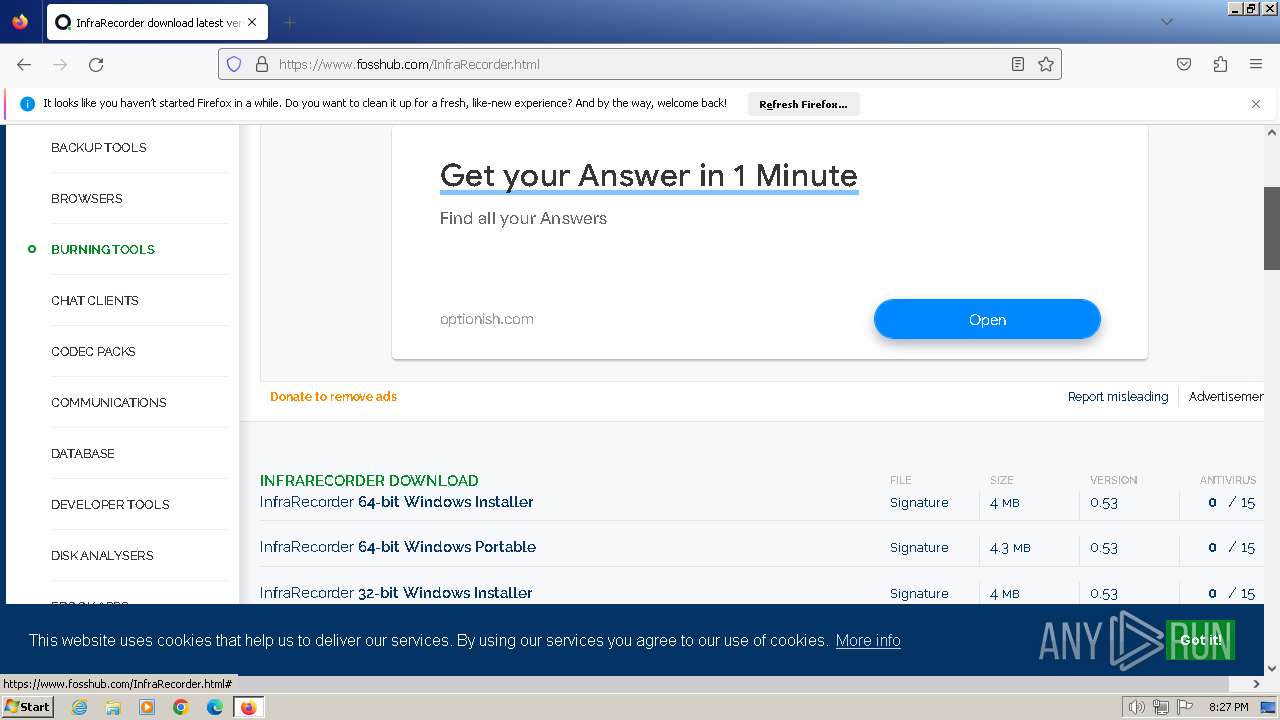Open the reader view icon in address bar
The width and height of the screenshot is (1280, 720).
tap(1018, 64)
